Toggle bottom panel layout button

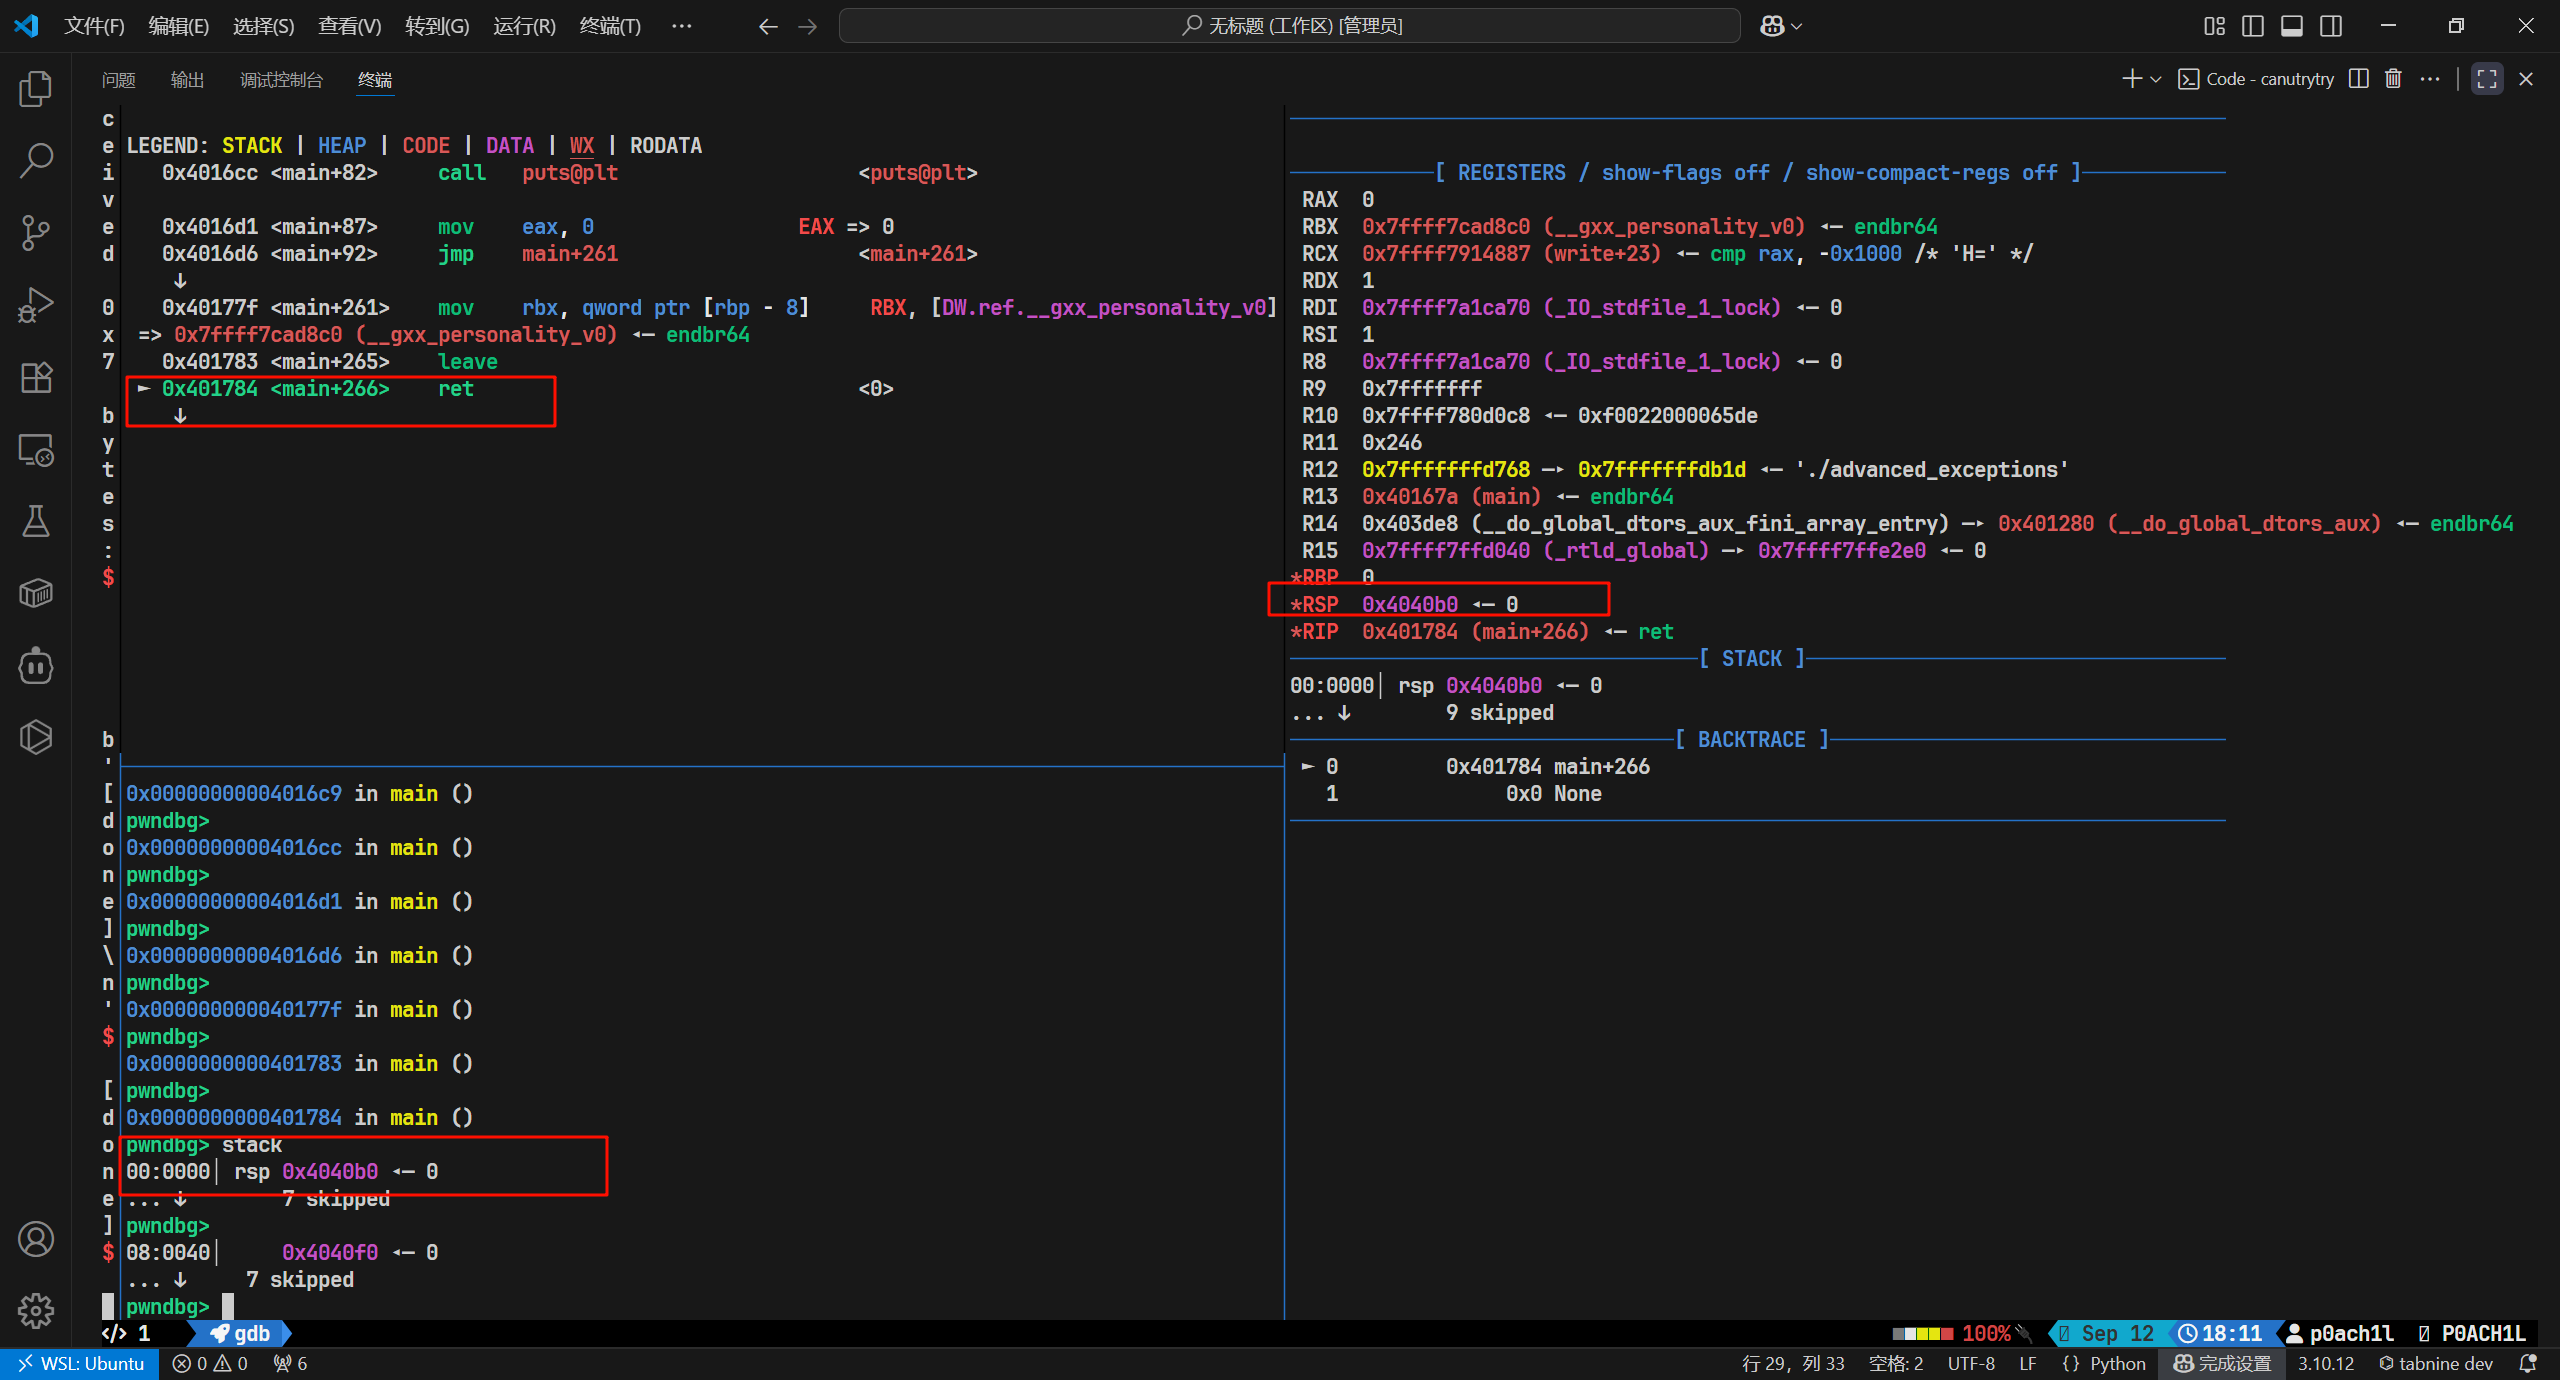pos(2292,26)
